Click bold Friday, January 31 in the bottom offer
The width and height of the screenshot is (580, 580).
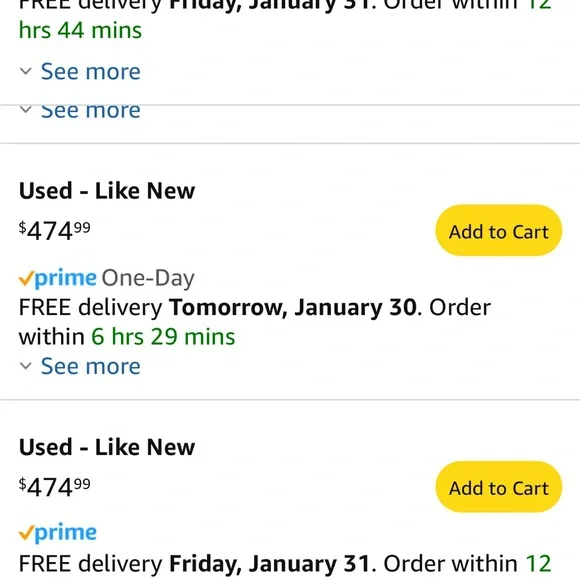coord(270,564)
